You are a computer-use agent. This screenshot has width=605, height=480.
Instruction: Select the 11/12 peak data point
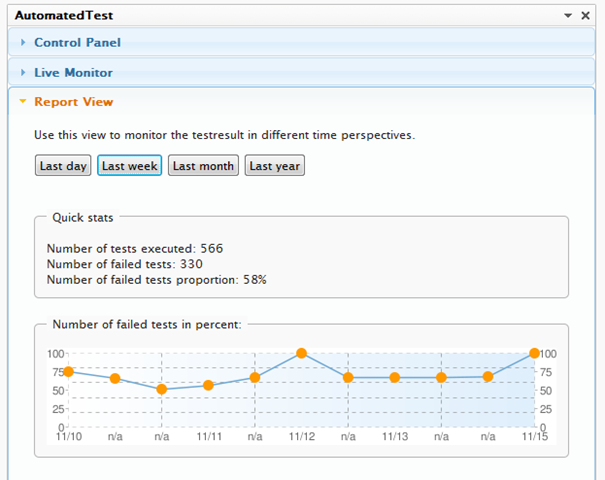301,354
